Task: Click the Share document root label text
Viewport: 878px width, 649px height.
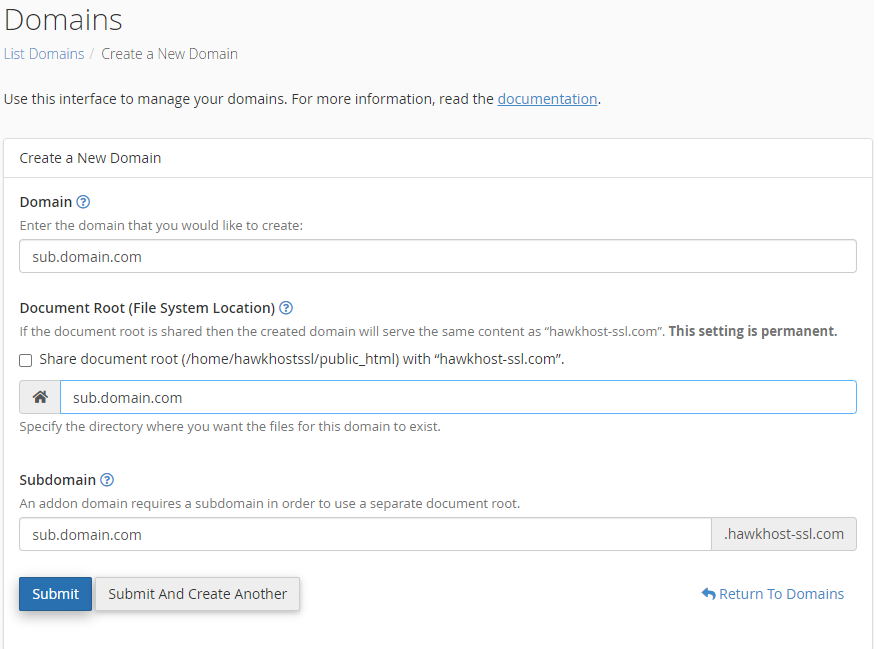Action: click(x=301, y=360)
